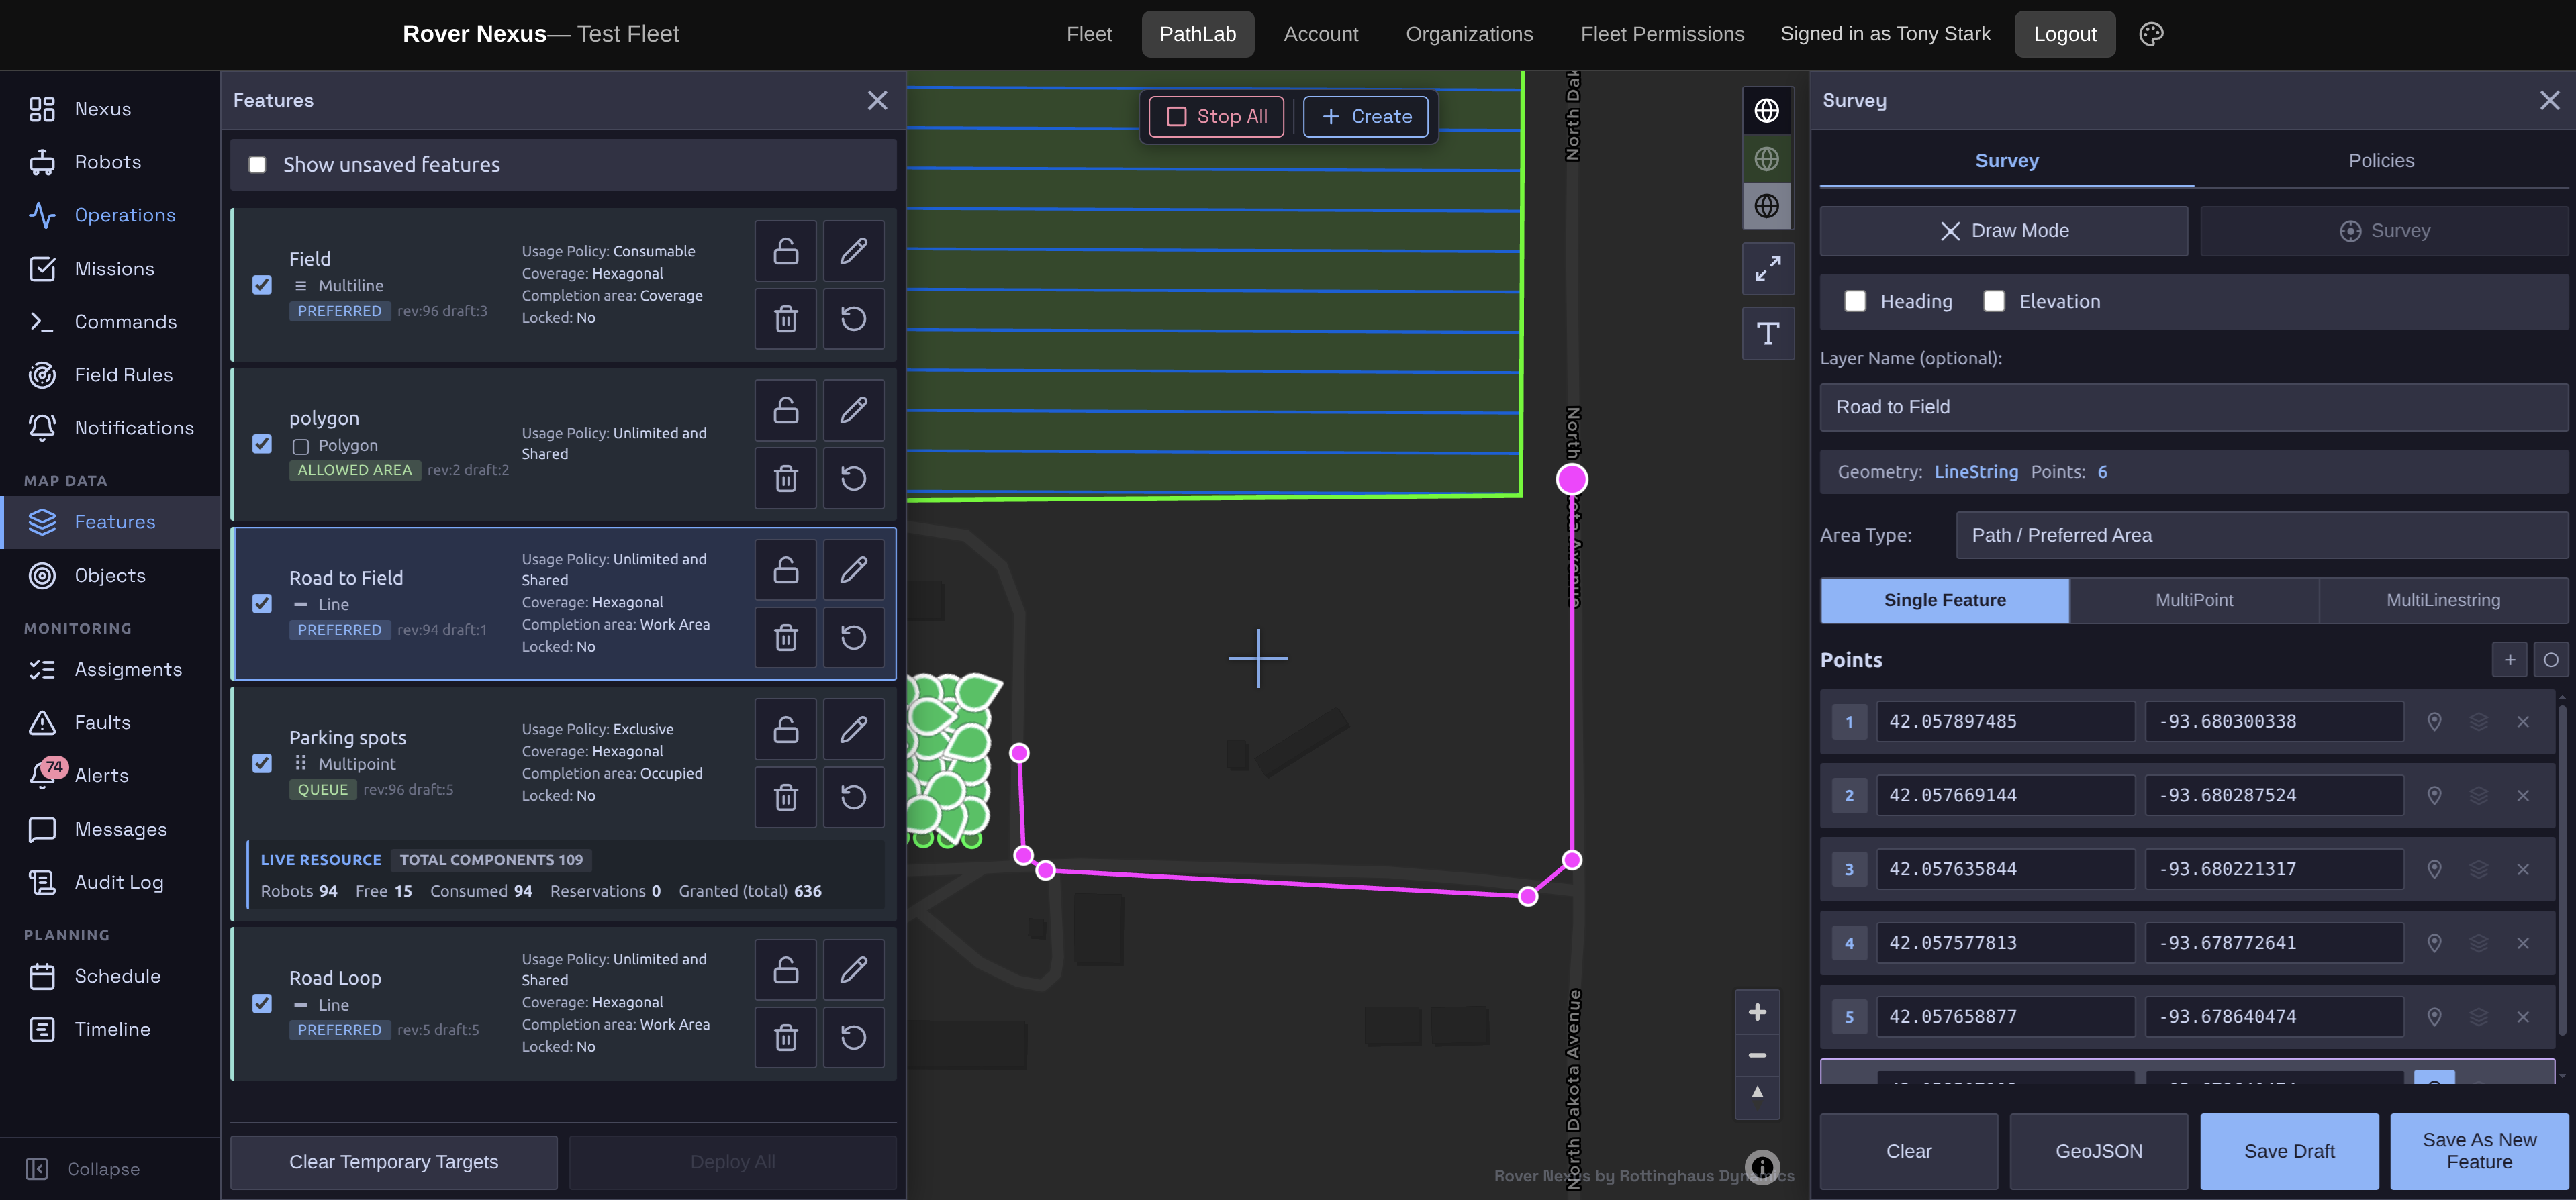Toggle fullscreen map view
The height and width of the screenshot is (1200, 2576).
(x=1767, y=269)
